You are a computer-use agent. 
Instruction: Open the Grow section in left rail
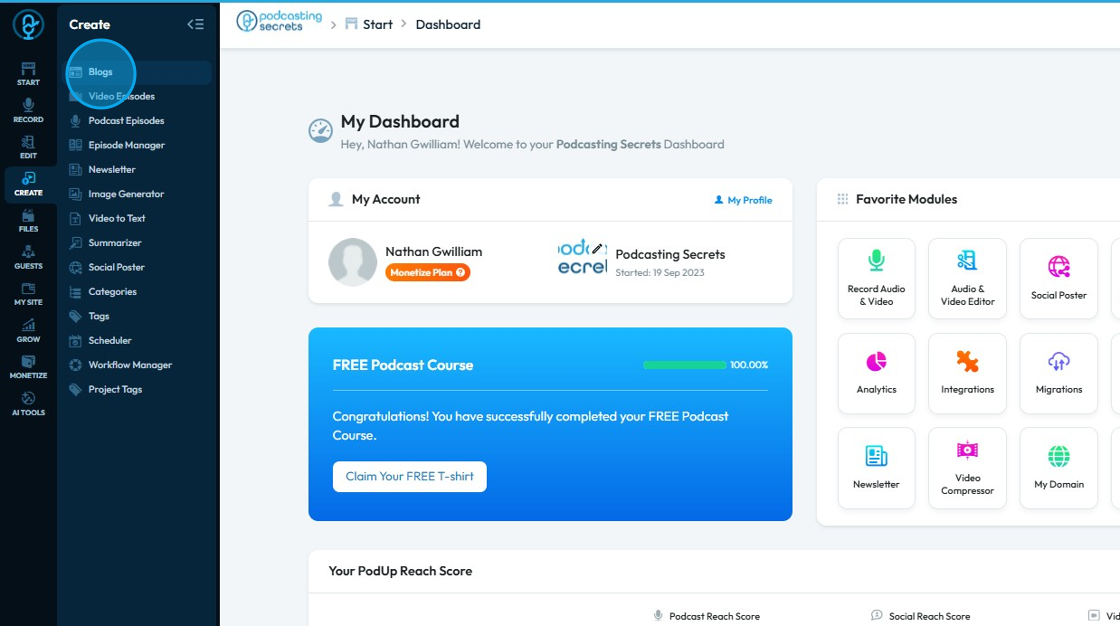[28, 331]
